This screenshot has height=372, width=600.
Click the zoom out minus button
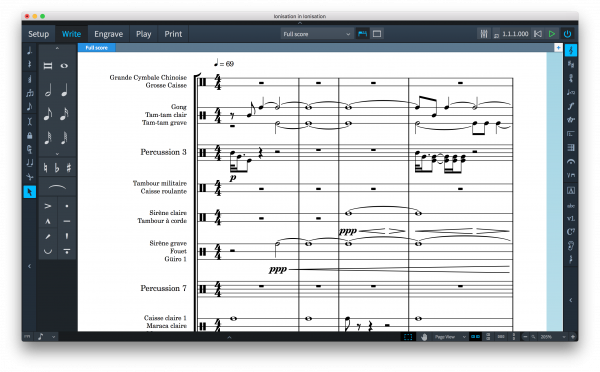click(x=525, y=337)
